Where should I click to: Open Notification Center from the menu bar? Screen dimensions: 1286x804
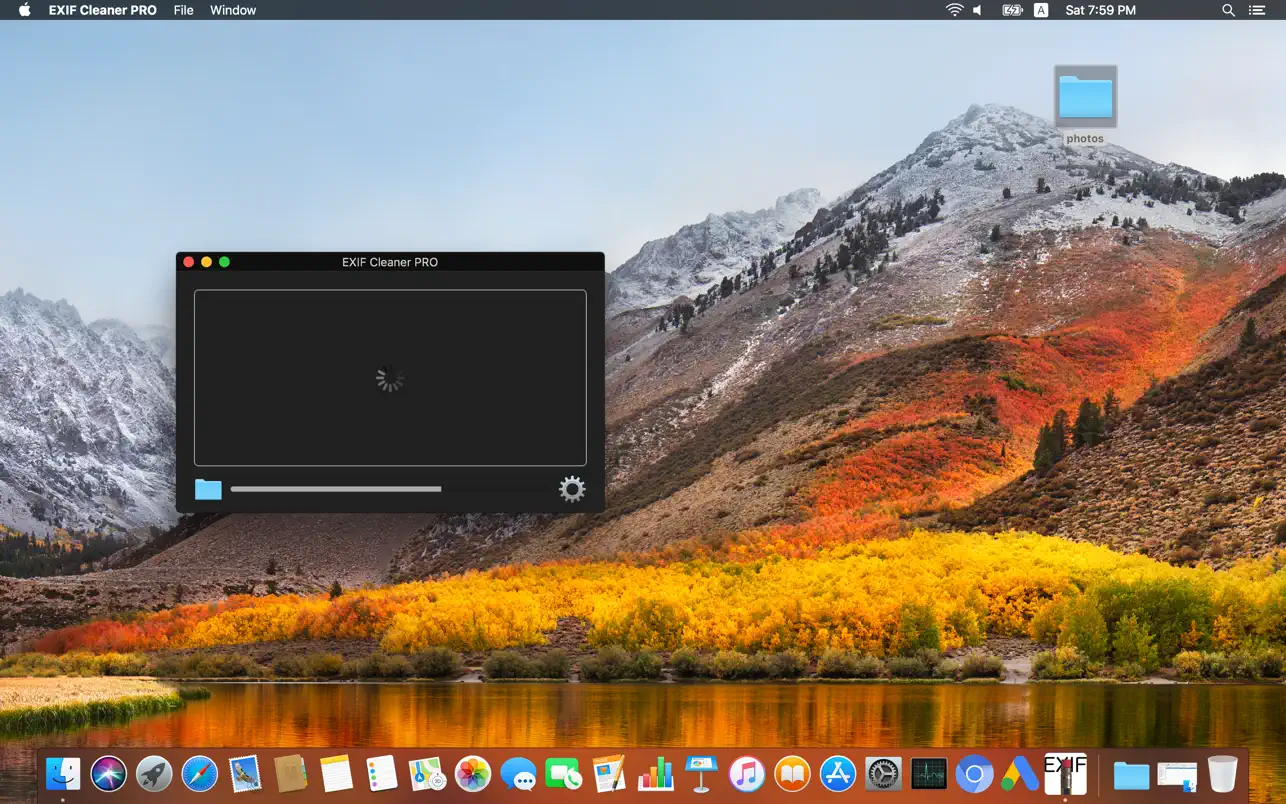(1256, 10)
